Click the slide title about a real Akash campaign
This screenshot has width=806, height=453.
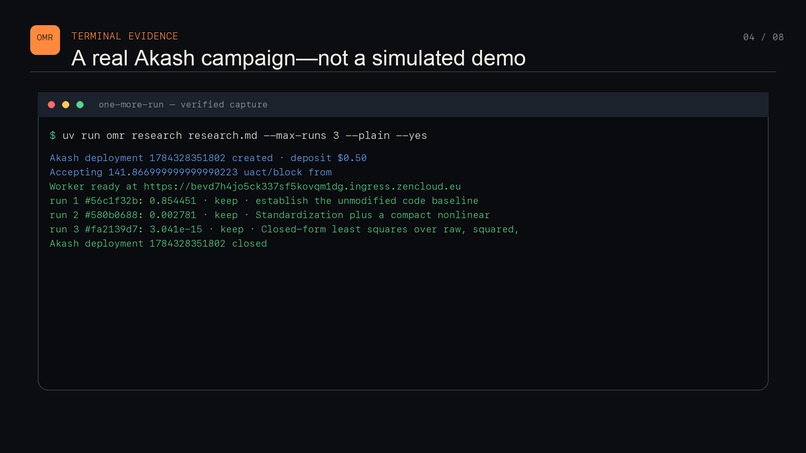(x=298, y=58)
